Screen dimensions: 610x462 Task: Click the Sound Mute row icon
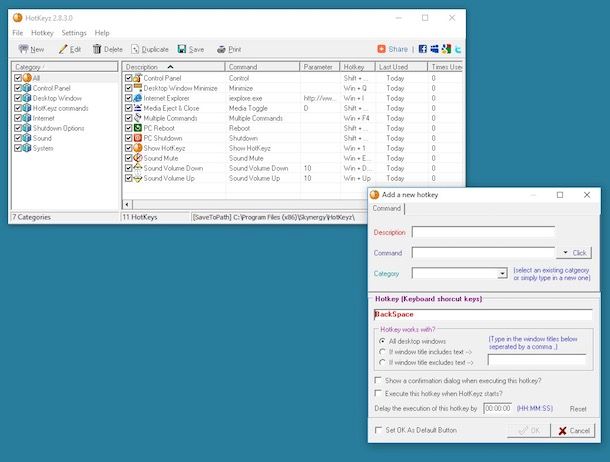[x=138, y=158]
